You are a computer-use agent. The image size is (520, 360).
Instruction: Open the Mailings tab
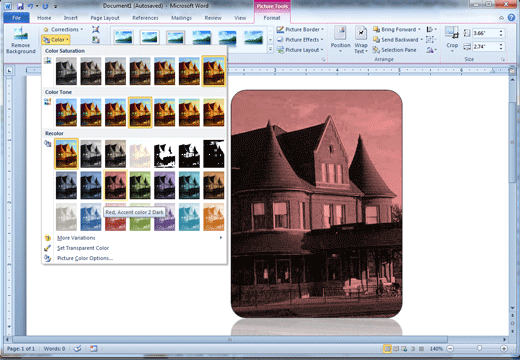coord(181,18)
